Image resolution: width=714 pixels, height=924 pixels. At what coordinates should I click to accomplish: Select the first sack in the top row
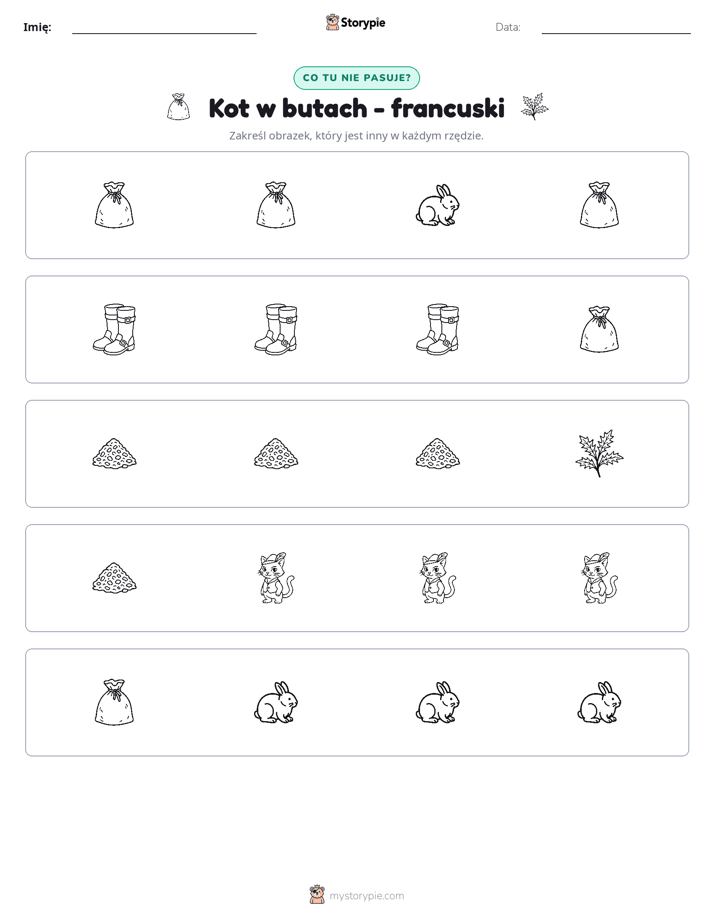pyautogui.click(x=114, y=205)
